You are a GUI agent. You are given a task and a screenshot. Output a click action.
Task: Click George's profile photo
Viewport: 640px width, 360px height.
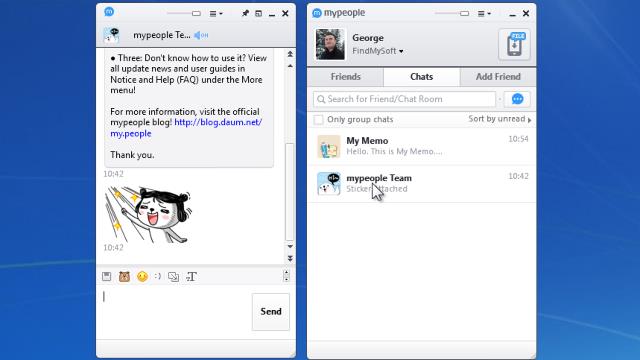click(330, 44)
